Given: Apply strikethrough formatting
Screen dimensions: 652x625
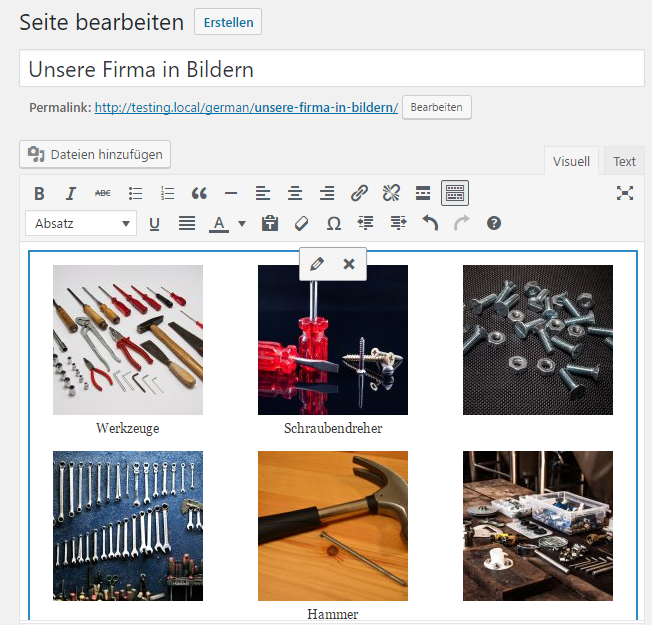Looking at the screenshot, I should (x=103, y=193).
